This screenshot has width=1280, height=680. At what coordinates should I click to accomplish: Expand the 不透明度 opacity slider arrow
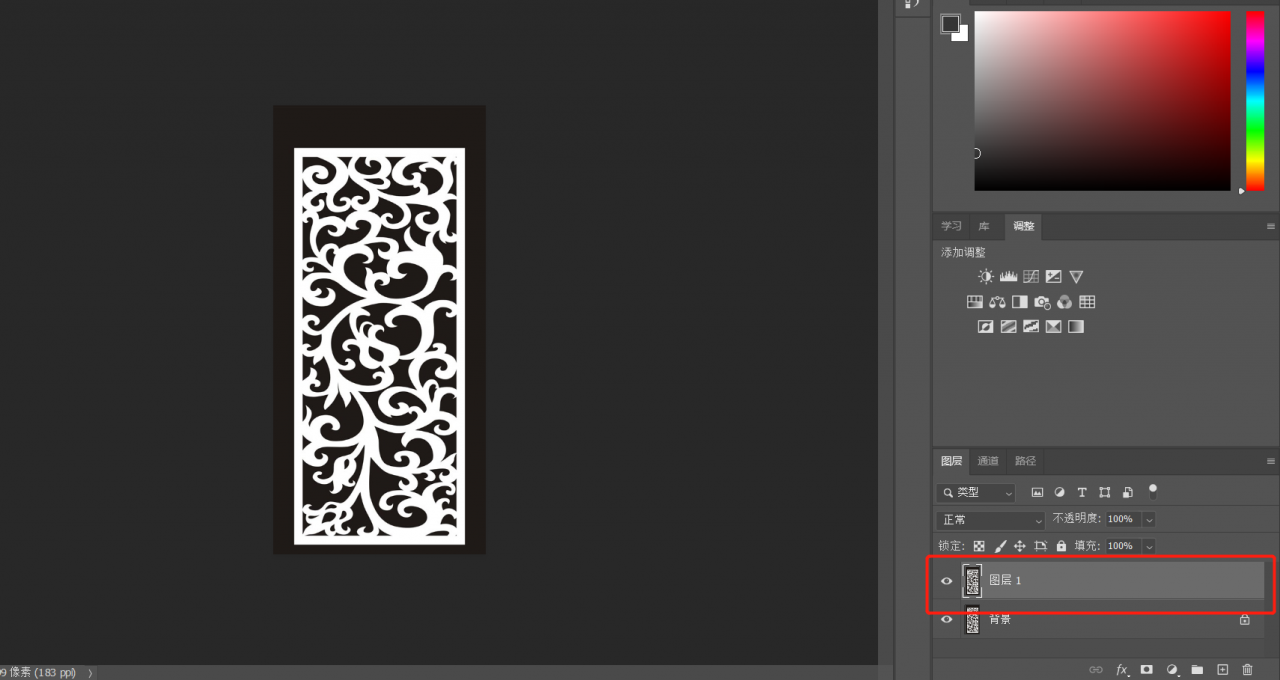point(1149,520)
